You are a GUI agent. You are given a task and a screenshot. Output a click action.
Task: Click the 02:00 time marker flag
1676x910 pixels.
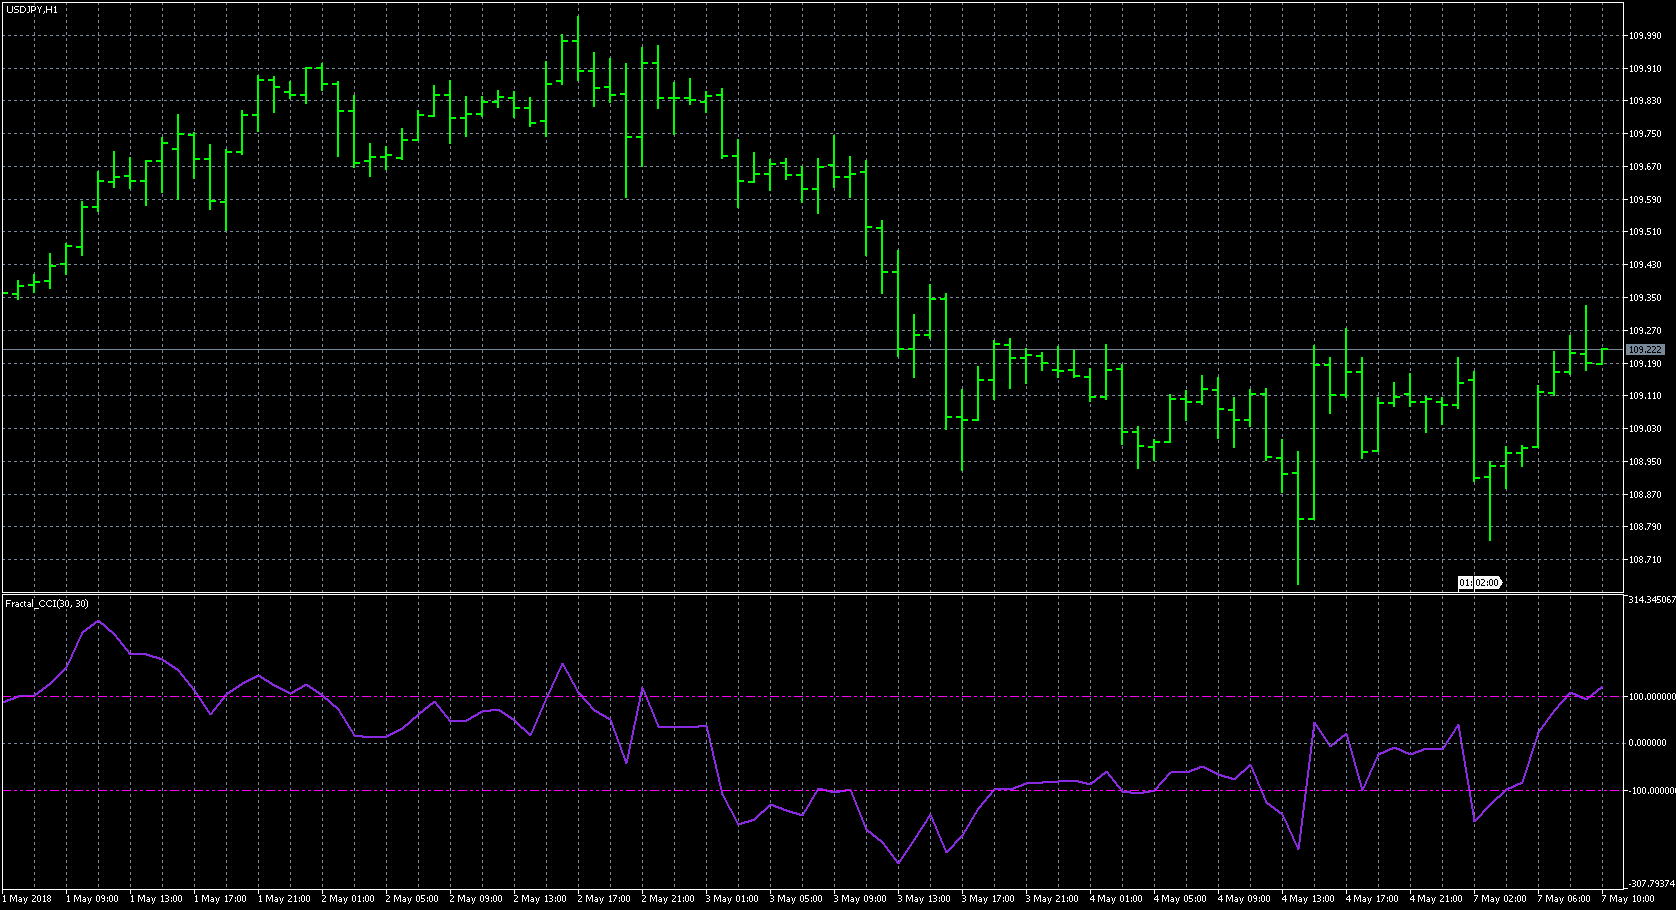pyautogui.click(x=1480, y=582)
